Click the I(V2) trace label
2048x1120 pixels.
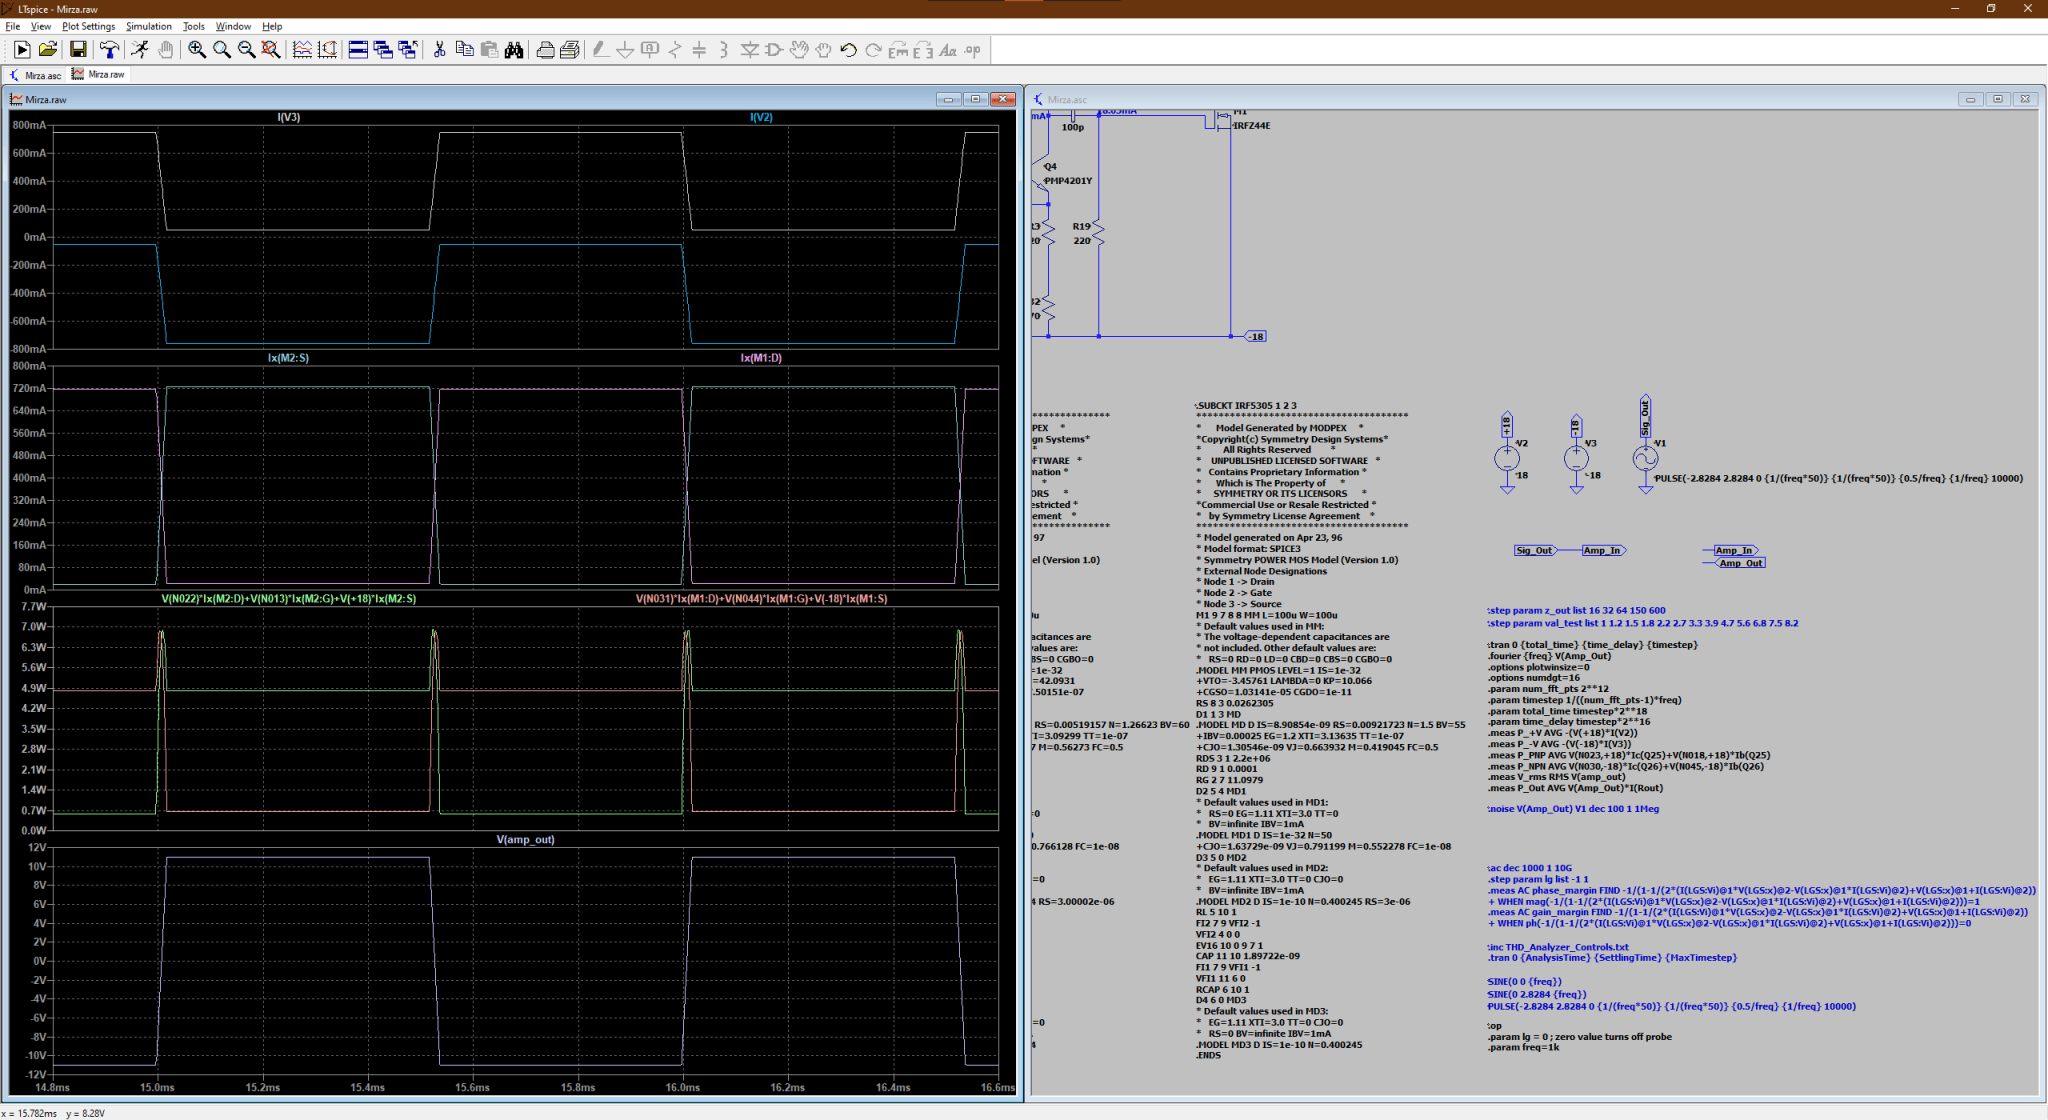click(x=761, y=117)
